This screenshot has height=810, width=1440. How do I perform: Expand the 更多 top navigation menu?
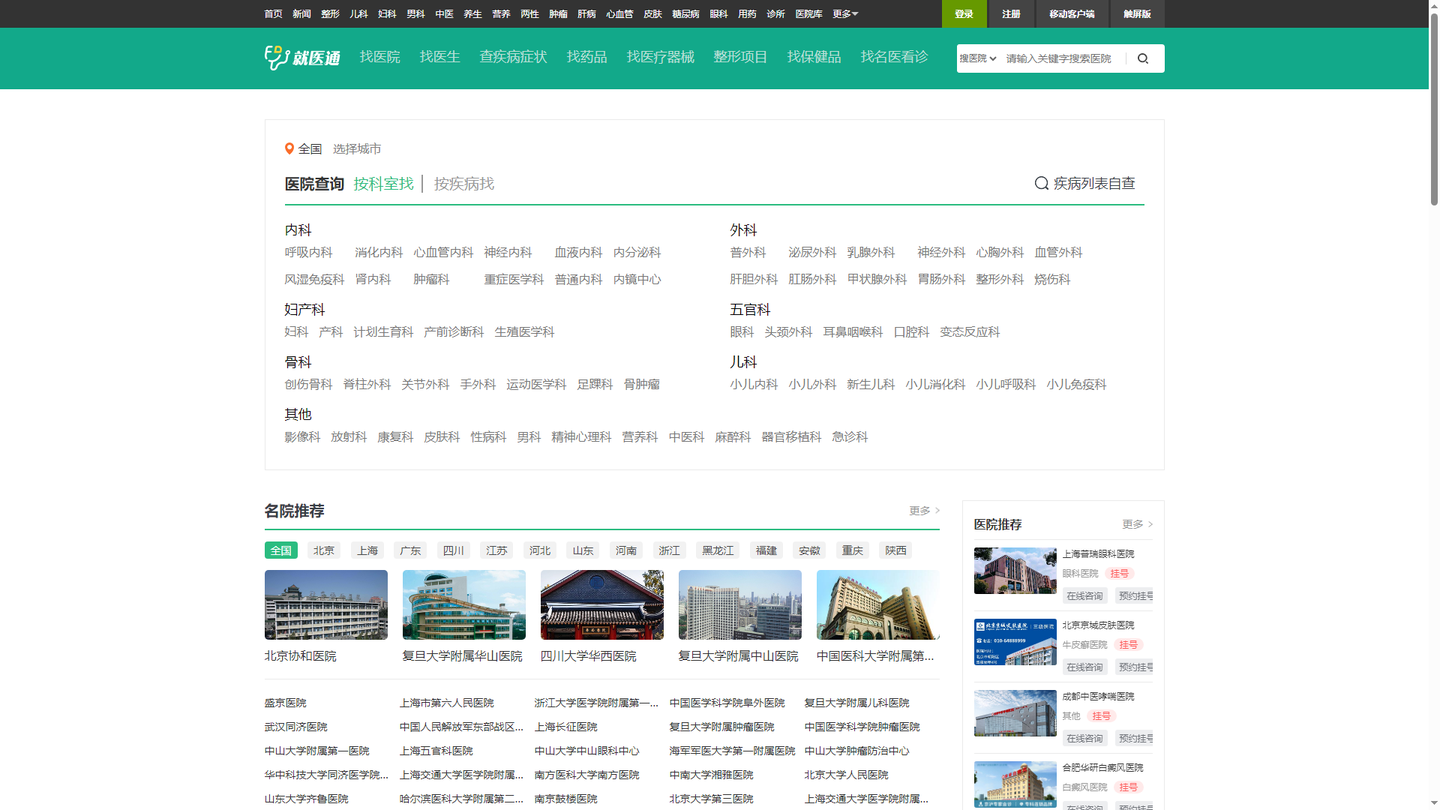click(x=845, y=14)
